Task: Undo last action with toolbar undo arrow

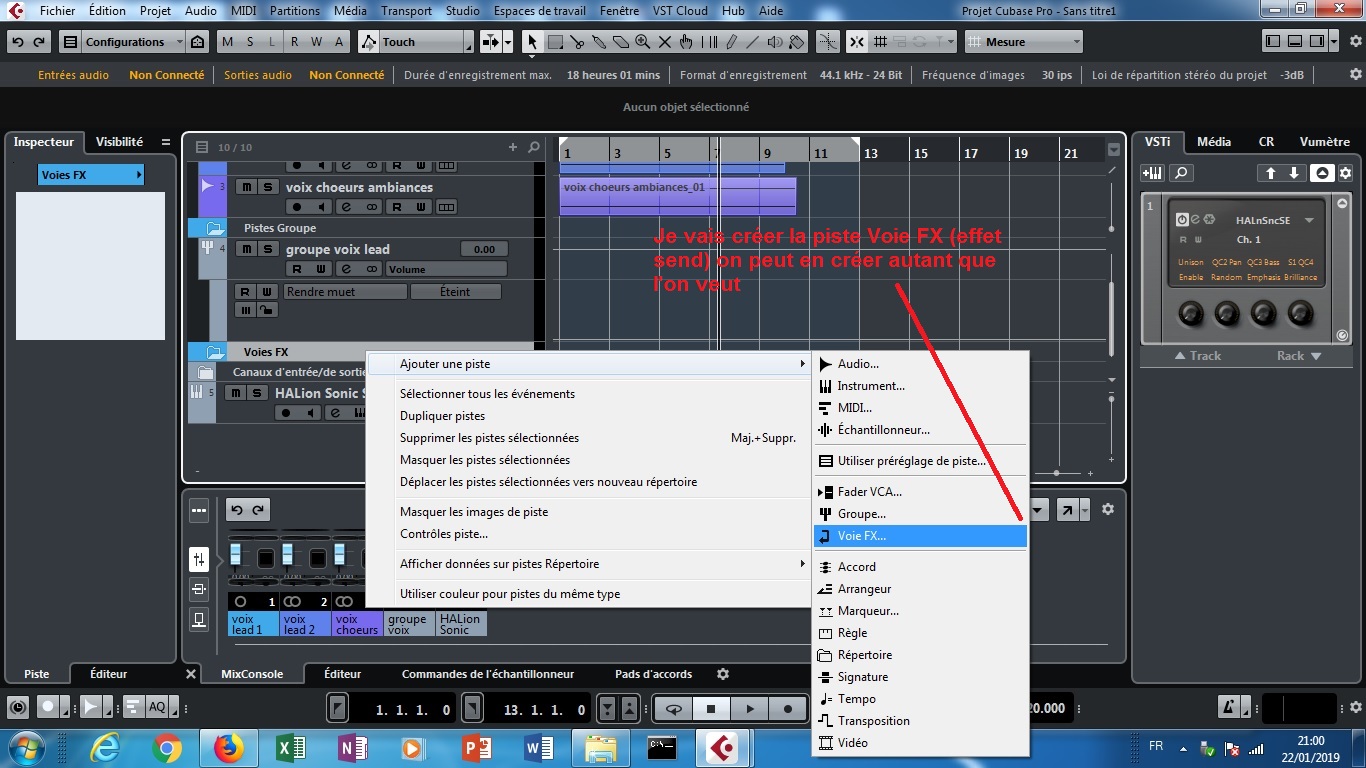Action: 17,42
